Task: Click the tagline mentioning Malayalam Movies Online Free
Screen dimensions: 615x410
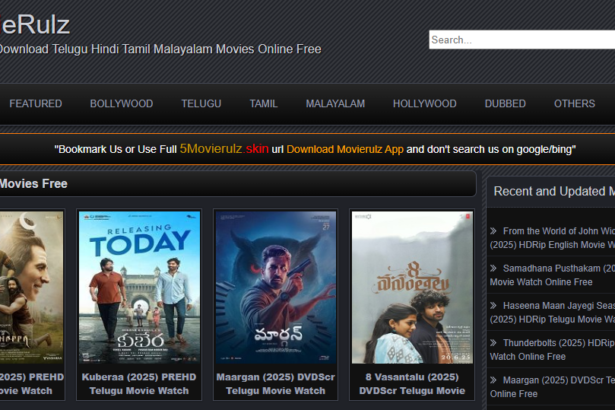Action: coord(160,49)
